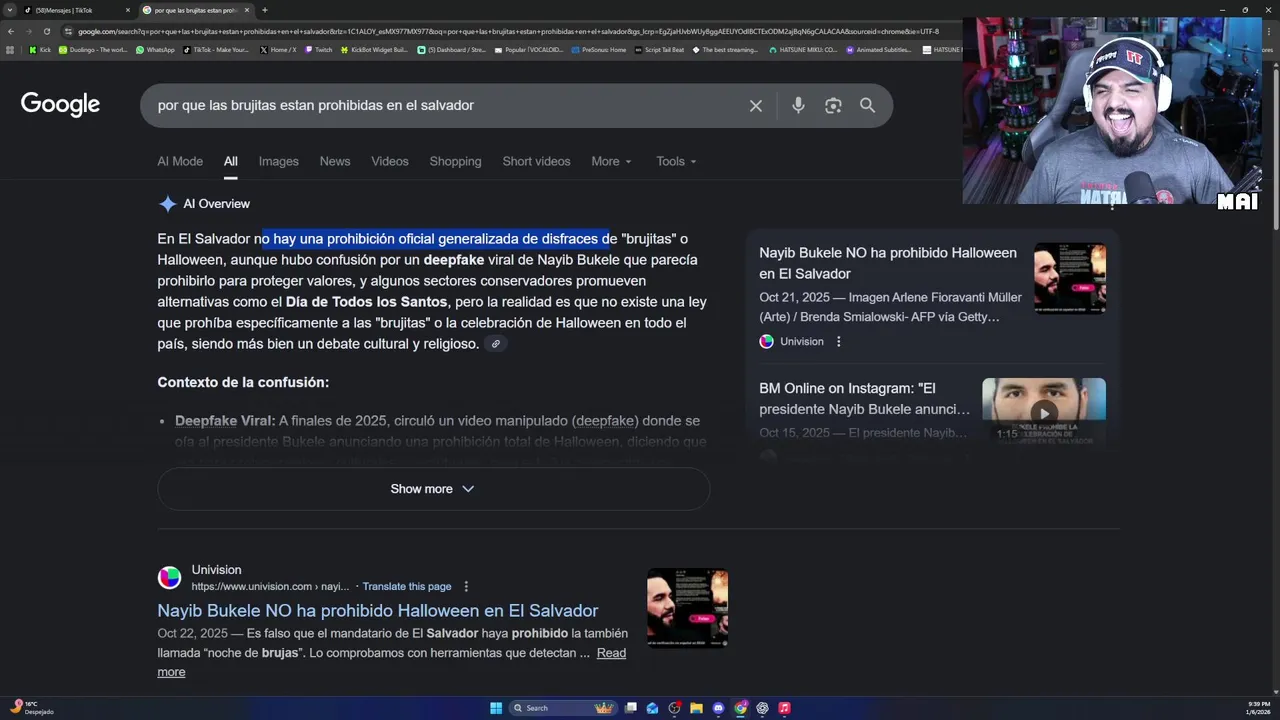The image size is (1280, 720).
Task: Click the 'Contexto de la confusión:' heading
Action: coord(243,383)
